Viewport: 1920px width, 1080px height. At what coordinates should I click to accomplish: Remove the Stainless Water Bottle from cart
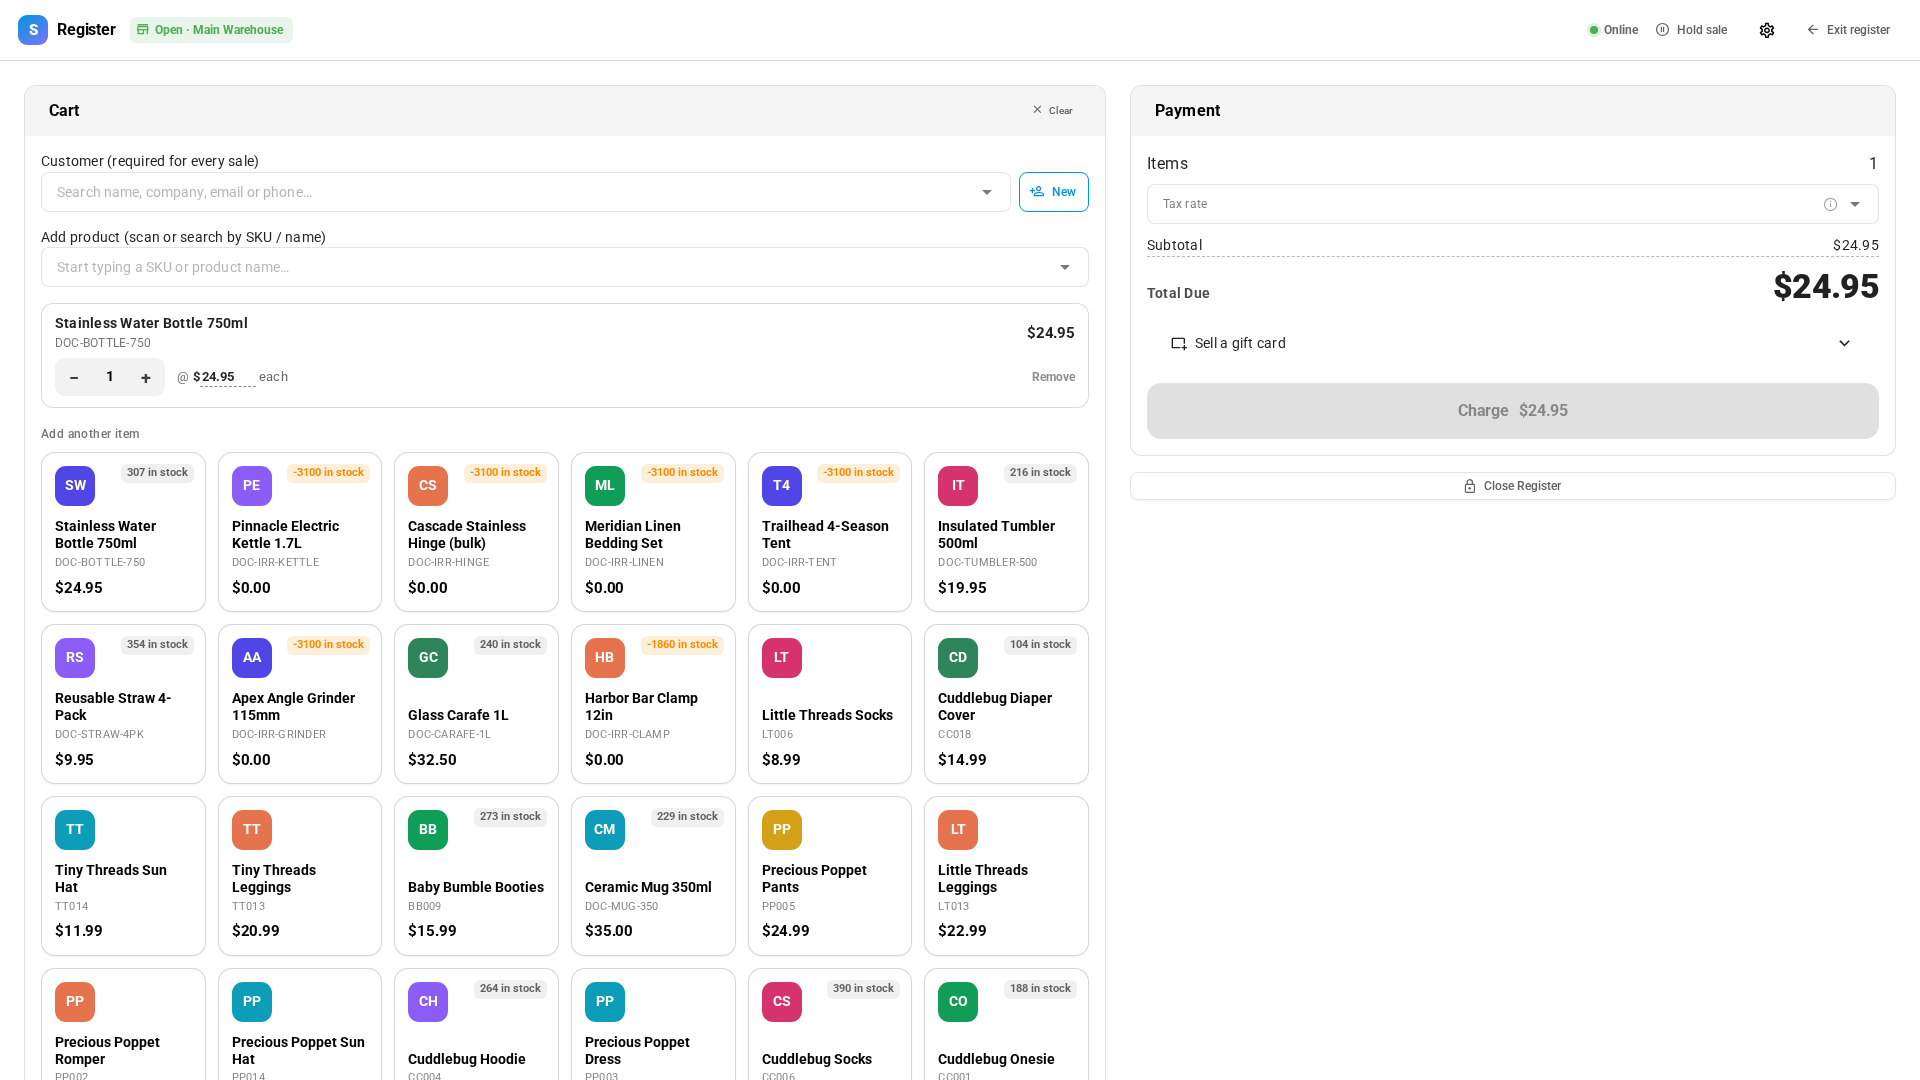tap(1053, 377)
